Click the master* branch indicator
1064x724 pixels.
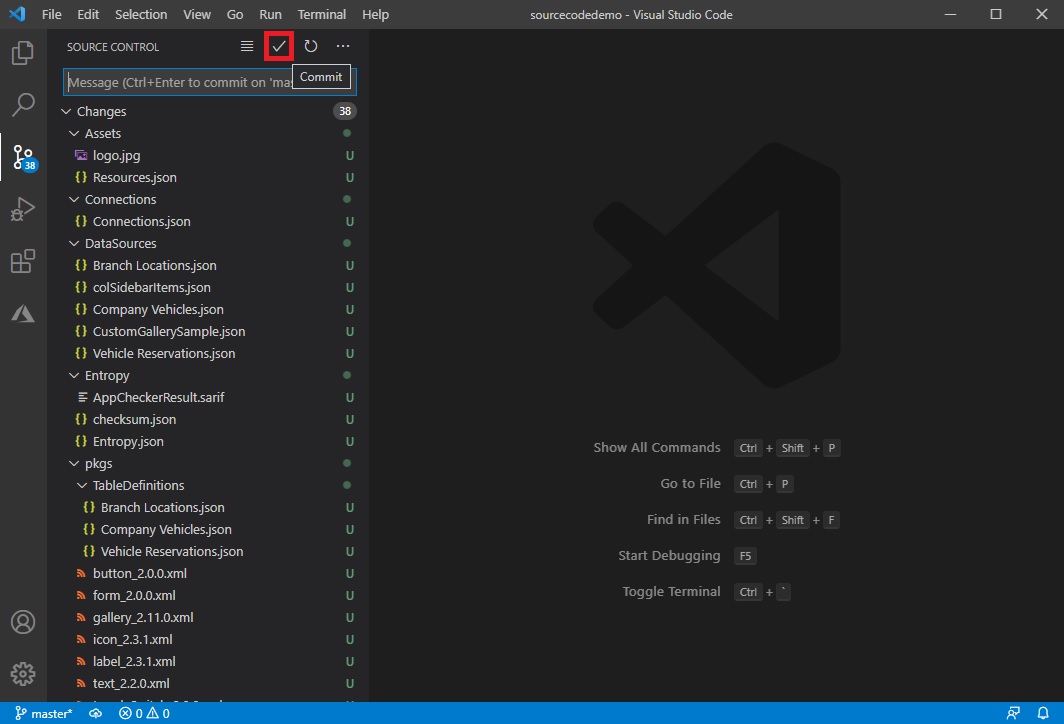coord(44,713)
